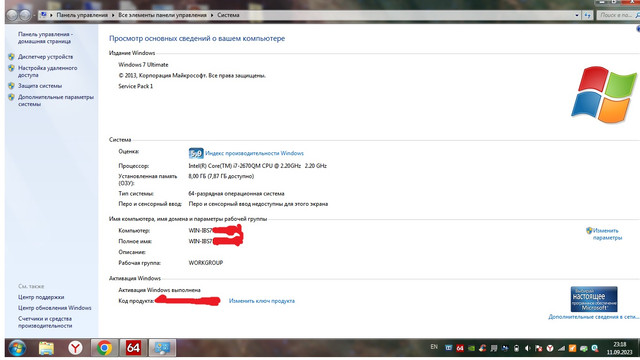Select Все элементы панели управления breadcrumb
The height and width of the screenshot is (360, 640).
pos(162,15)
